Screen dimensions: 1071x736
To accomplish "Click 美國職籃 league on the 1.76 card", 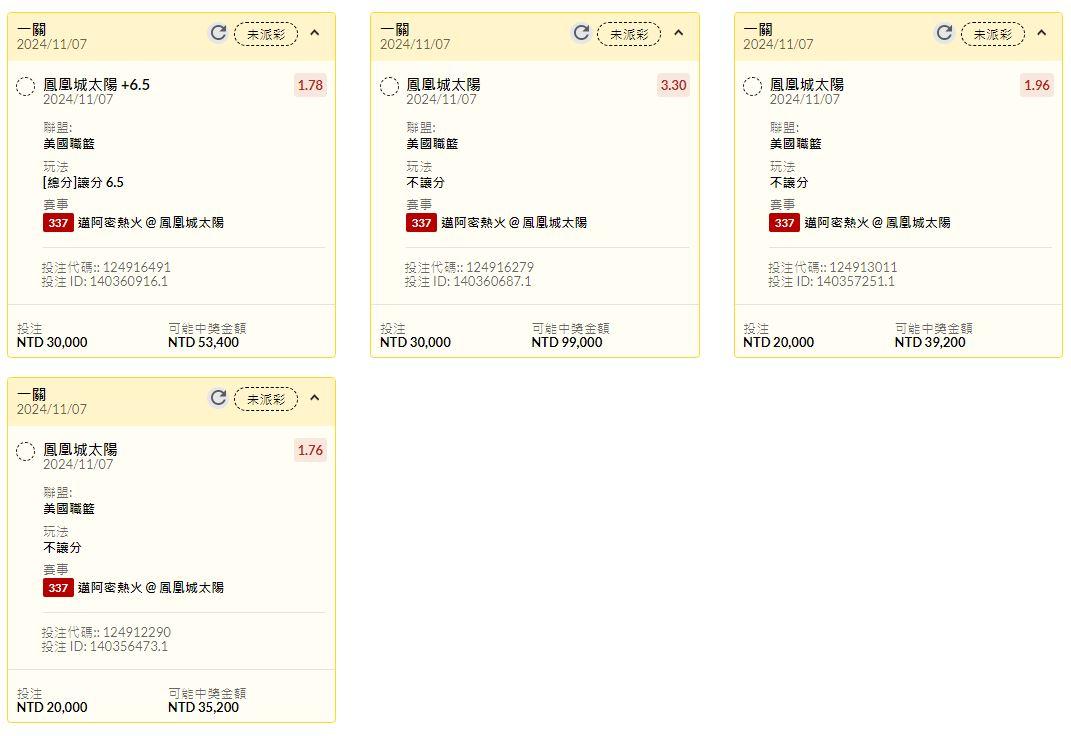I will [x=69, y=509].
